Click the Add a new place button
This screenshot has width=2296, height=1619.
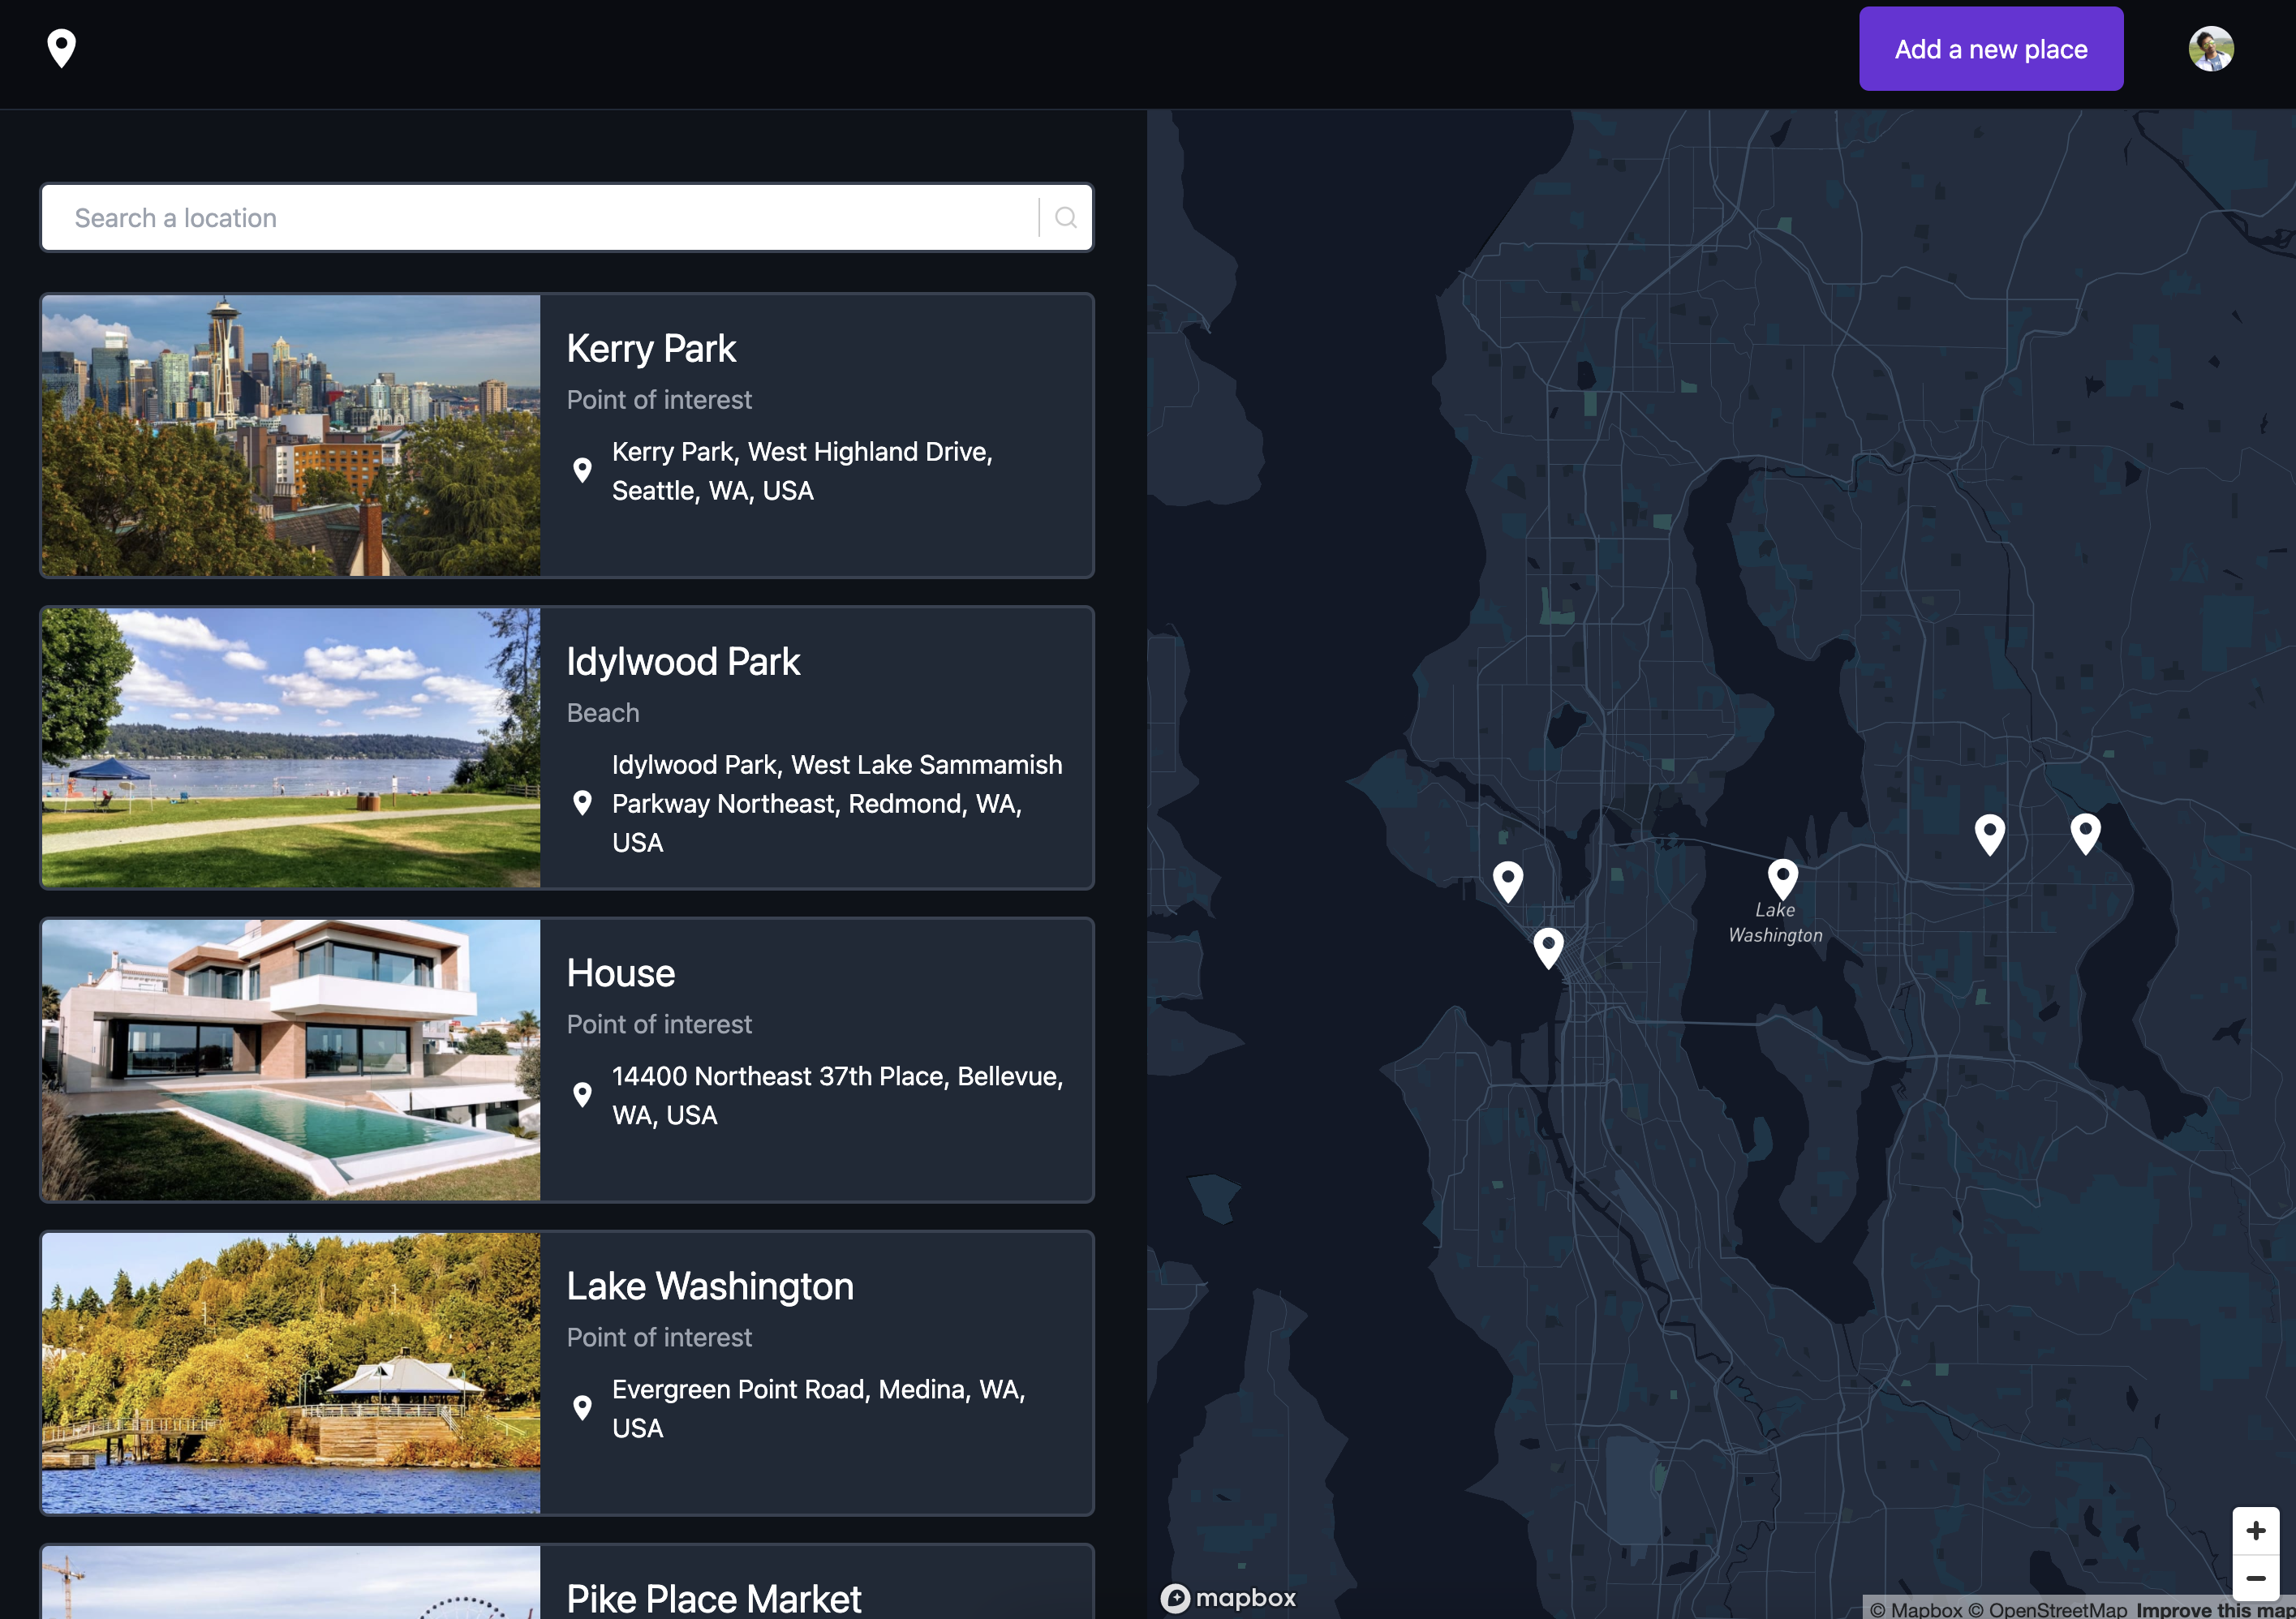(x=1990, y=49)
